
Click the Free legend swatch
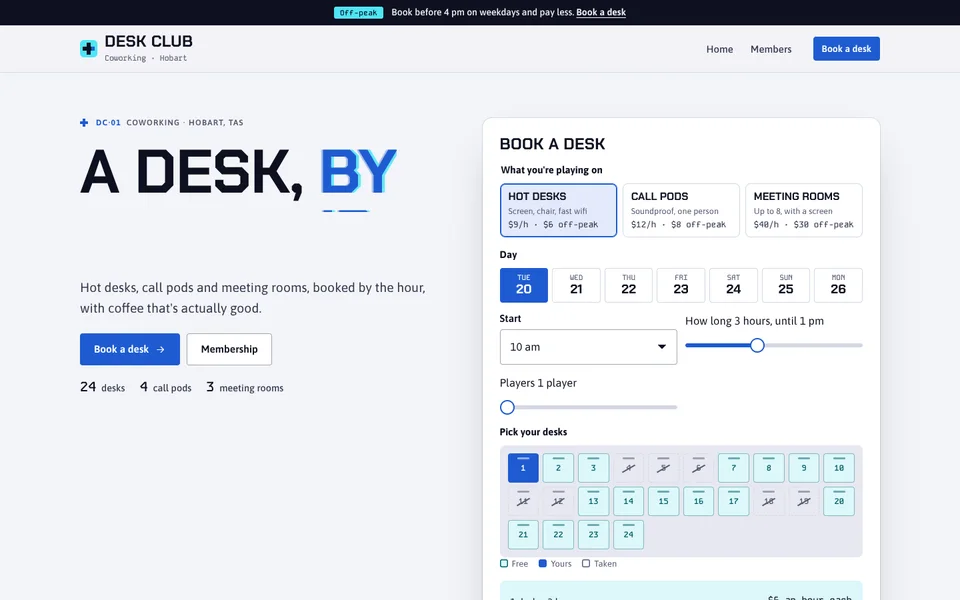504,563
